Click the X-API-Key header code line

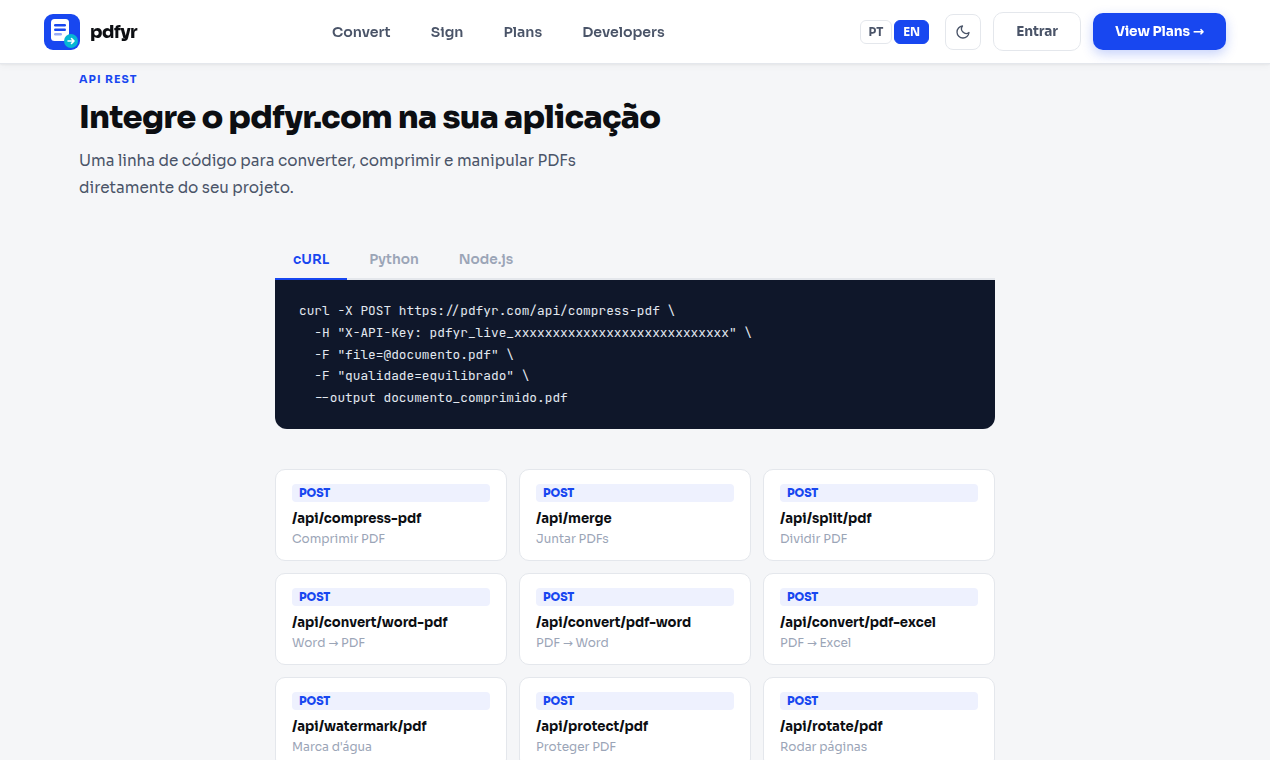(x=533, y=332)
